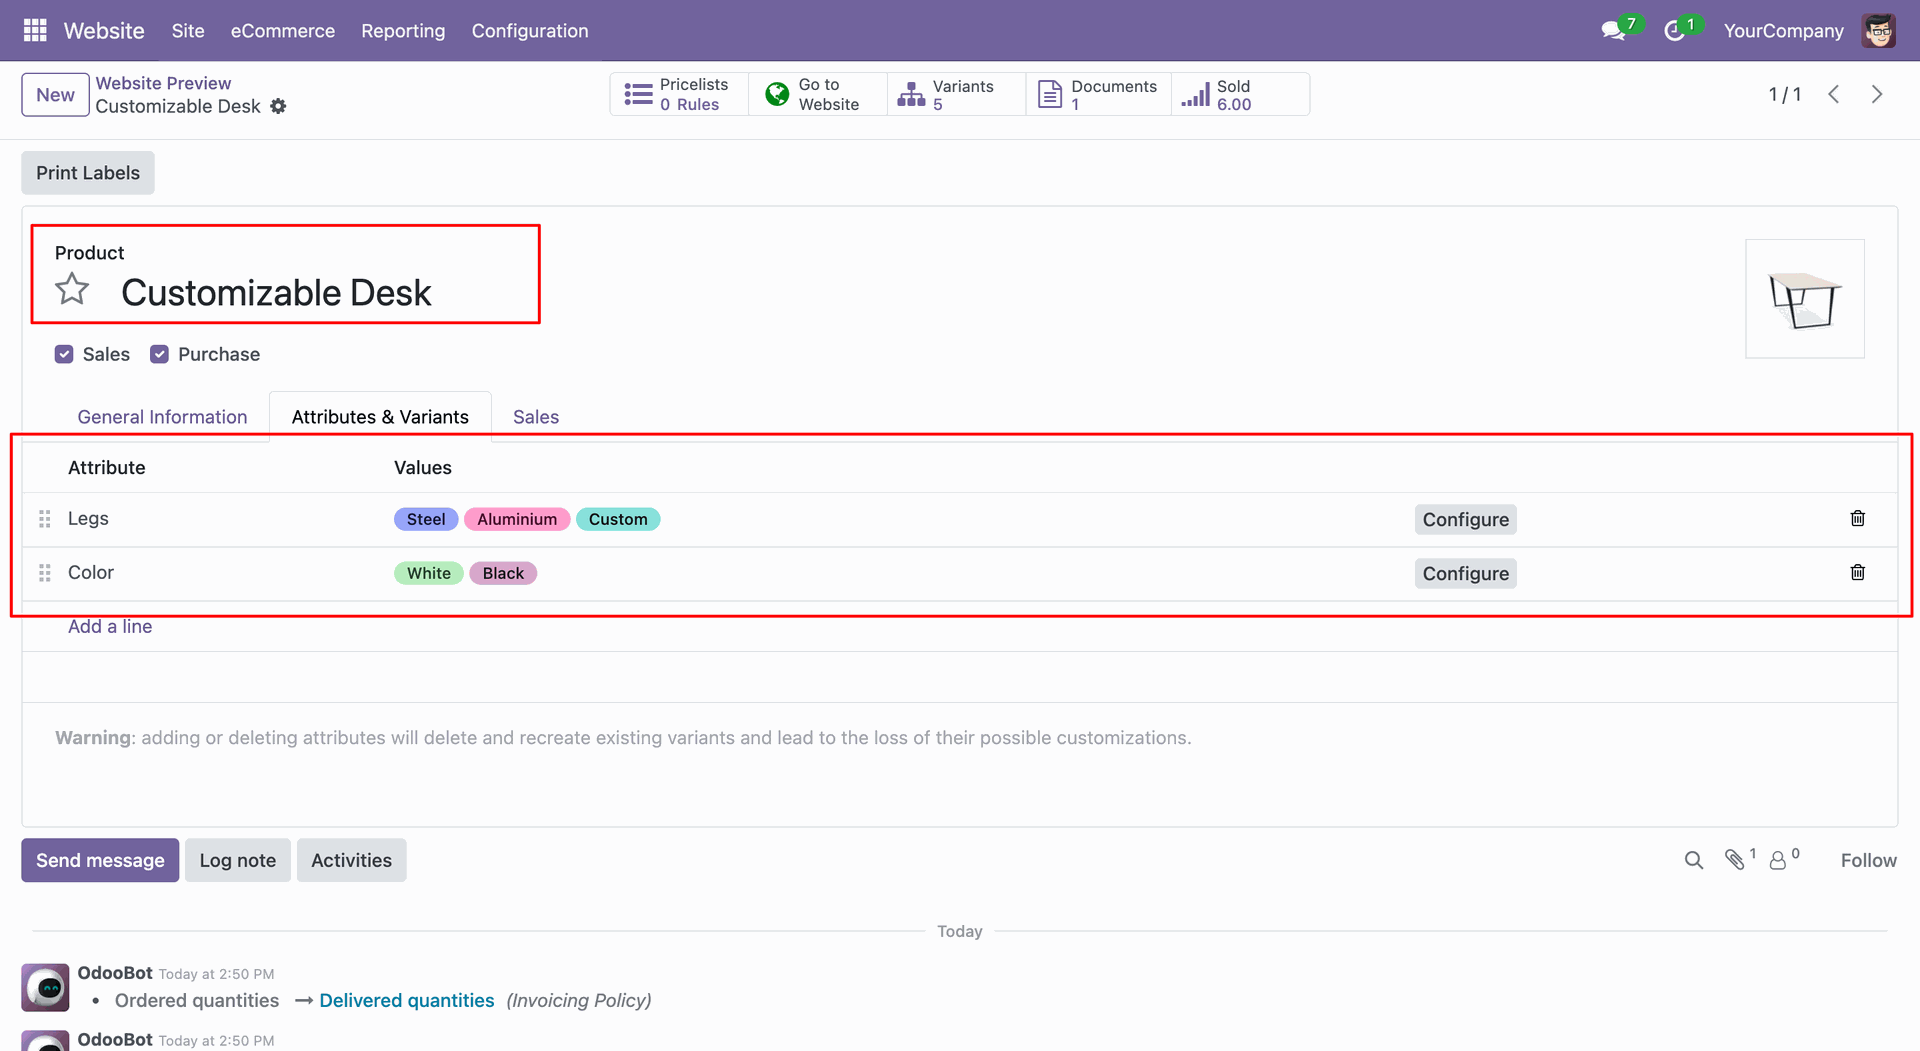Switch to General Information tab
The height and width of the screenshot is (1051, 1920).
pyautogui.click(x=162, y=417)
